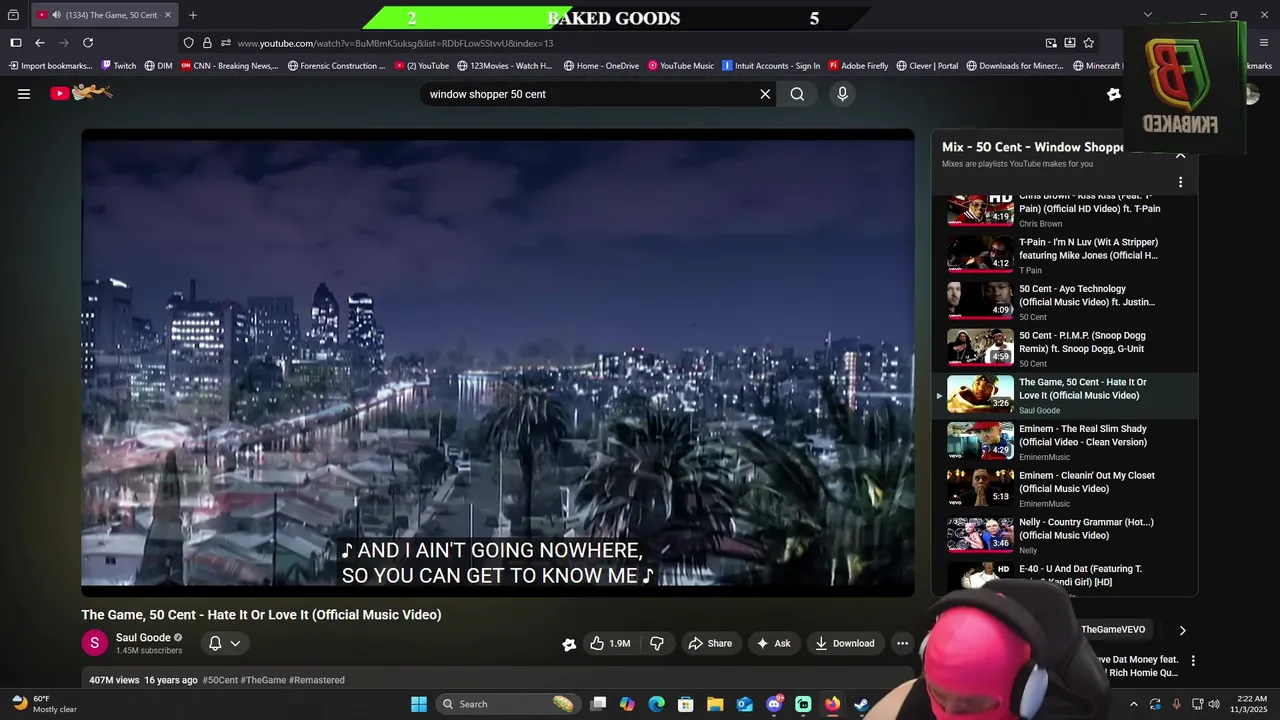The height and width of the screenshot is (720, 1280).
Task: Visit the Saul Goode channel name link
Action: 143,637
